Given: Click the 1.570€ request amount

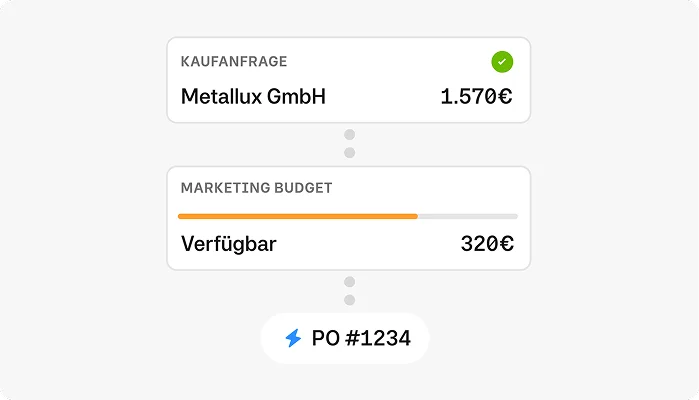Looking at the screenshot, I should [477, 97].
